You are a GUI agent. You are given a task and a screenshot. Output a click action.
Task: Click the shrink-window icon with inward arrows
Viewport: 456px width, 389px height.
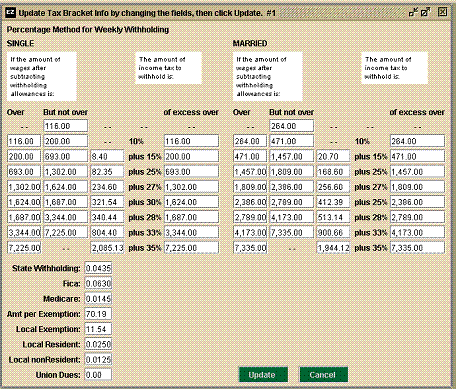tap(413, 13)
